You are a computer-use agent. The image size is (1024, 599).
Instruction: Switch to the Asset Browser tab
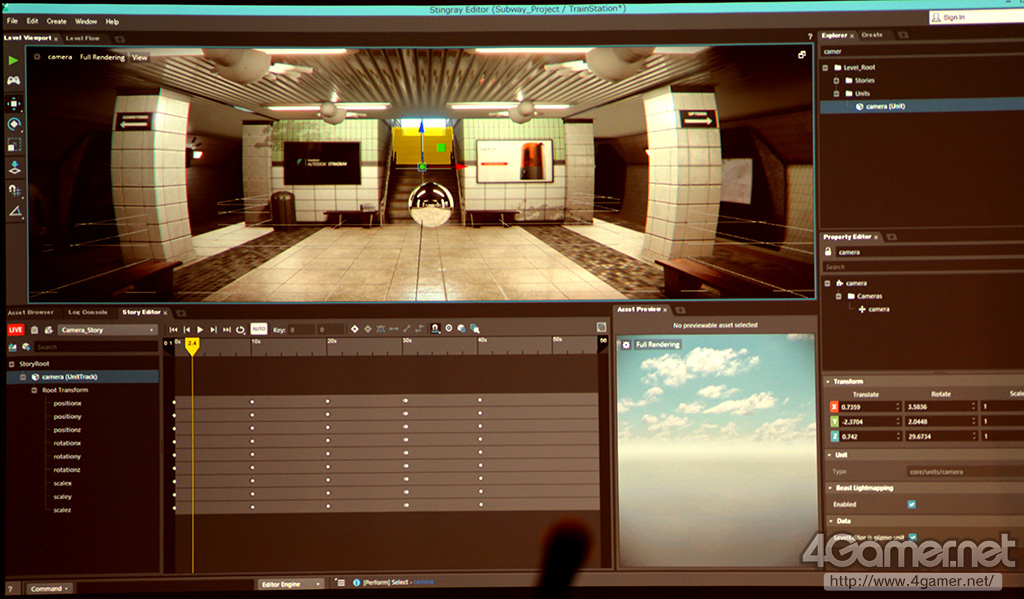31,312
